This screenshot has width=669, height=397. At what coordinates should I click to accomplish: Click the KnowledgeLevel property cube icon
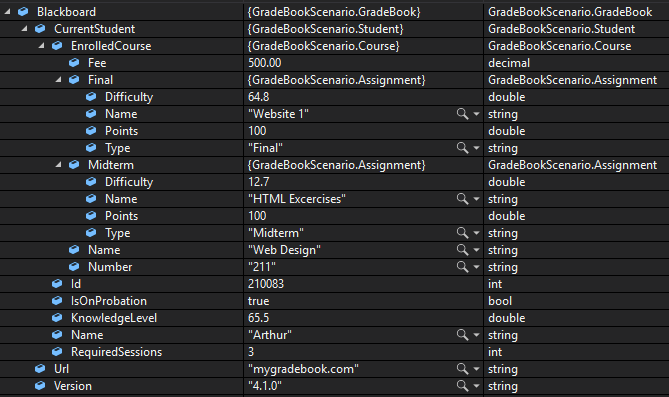57,318
